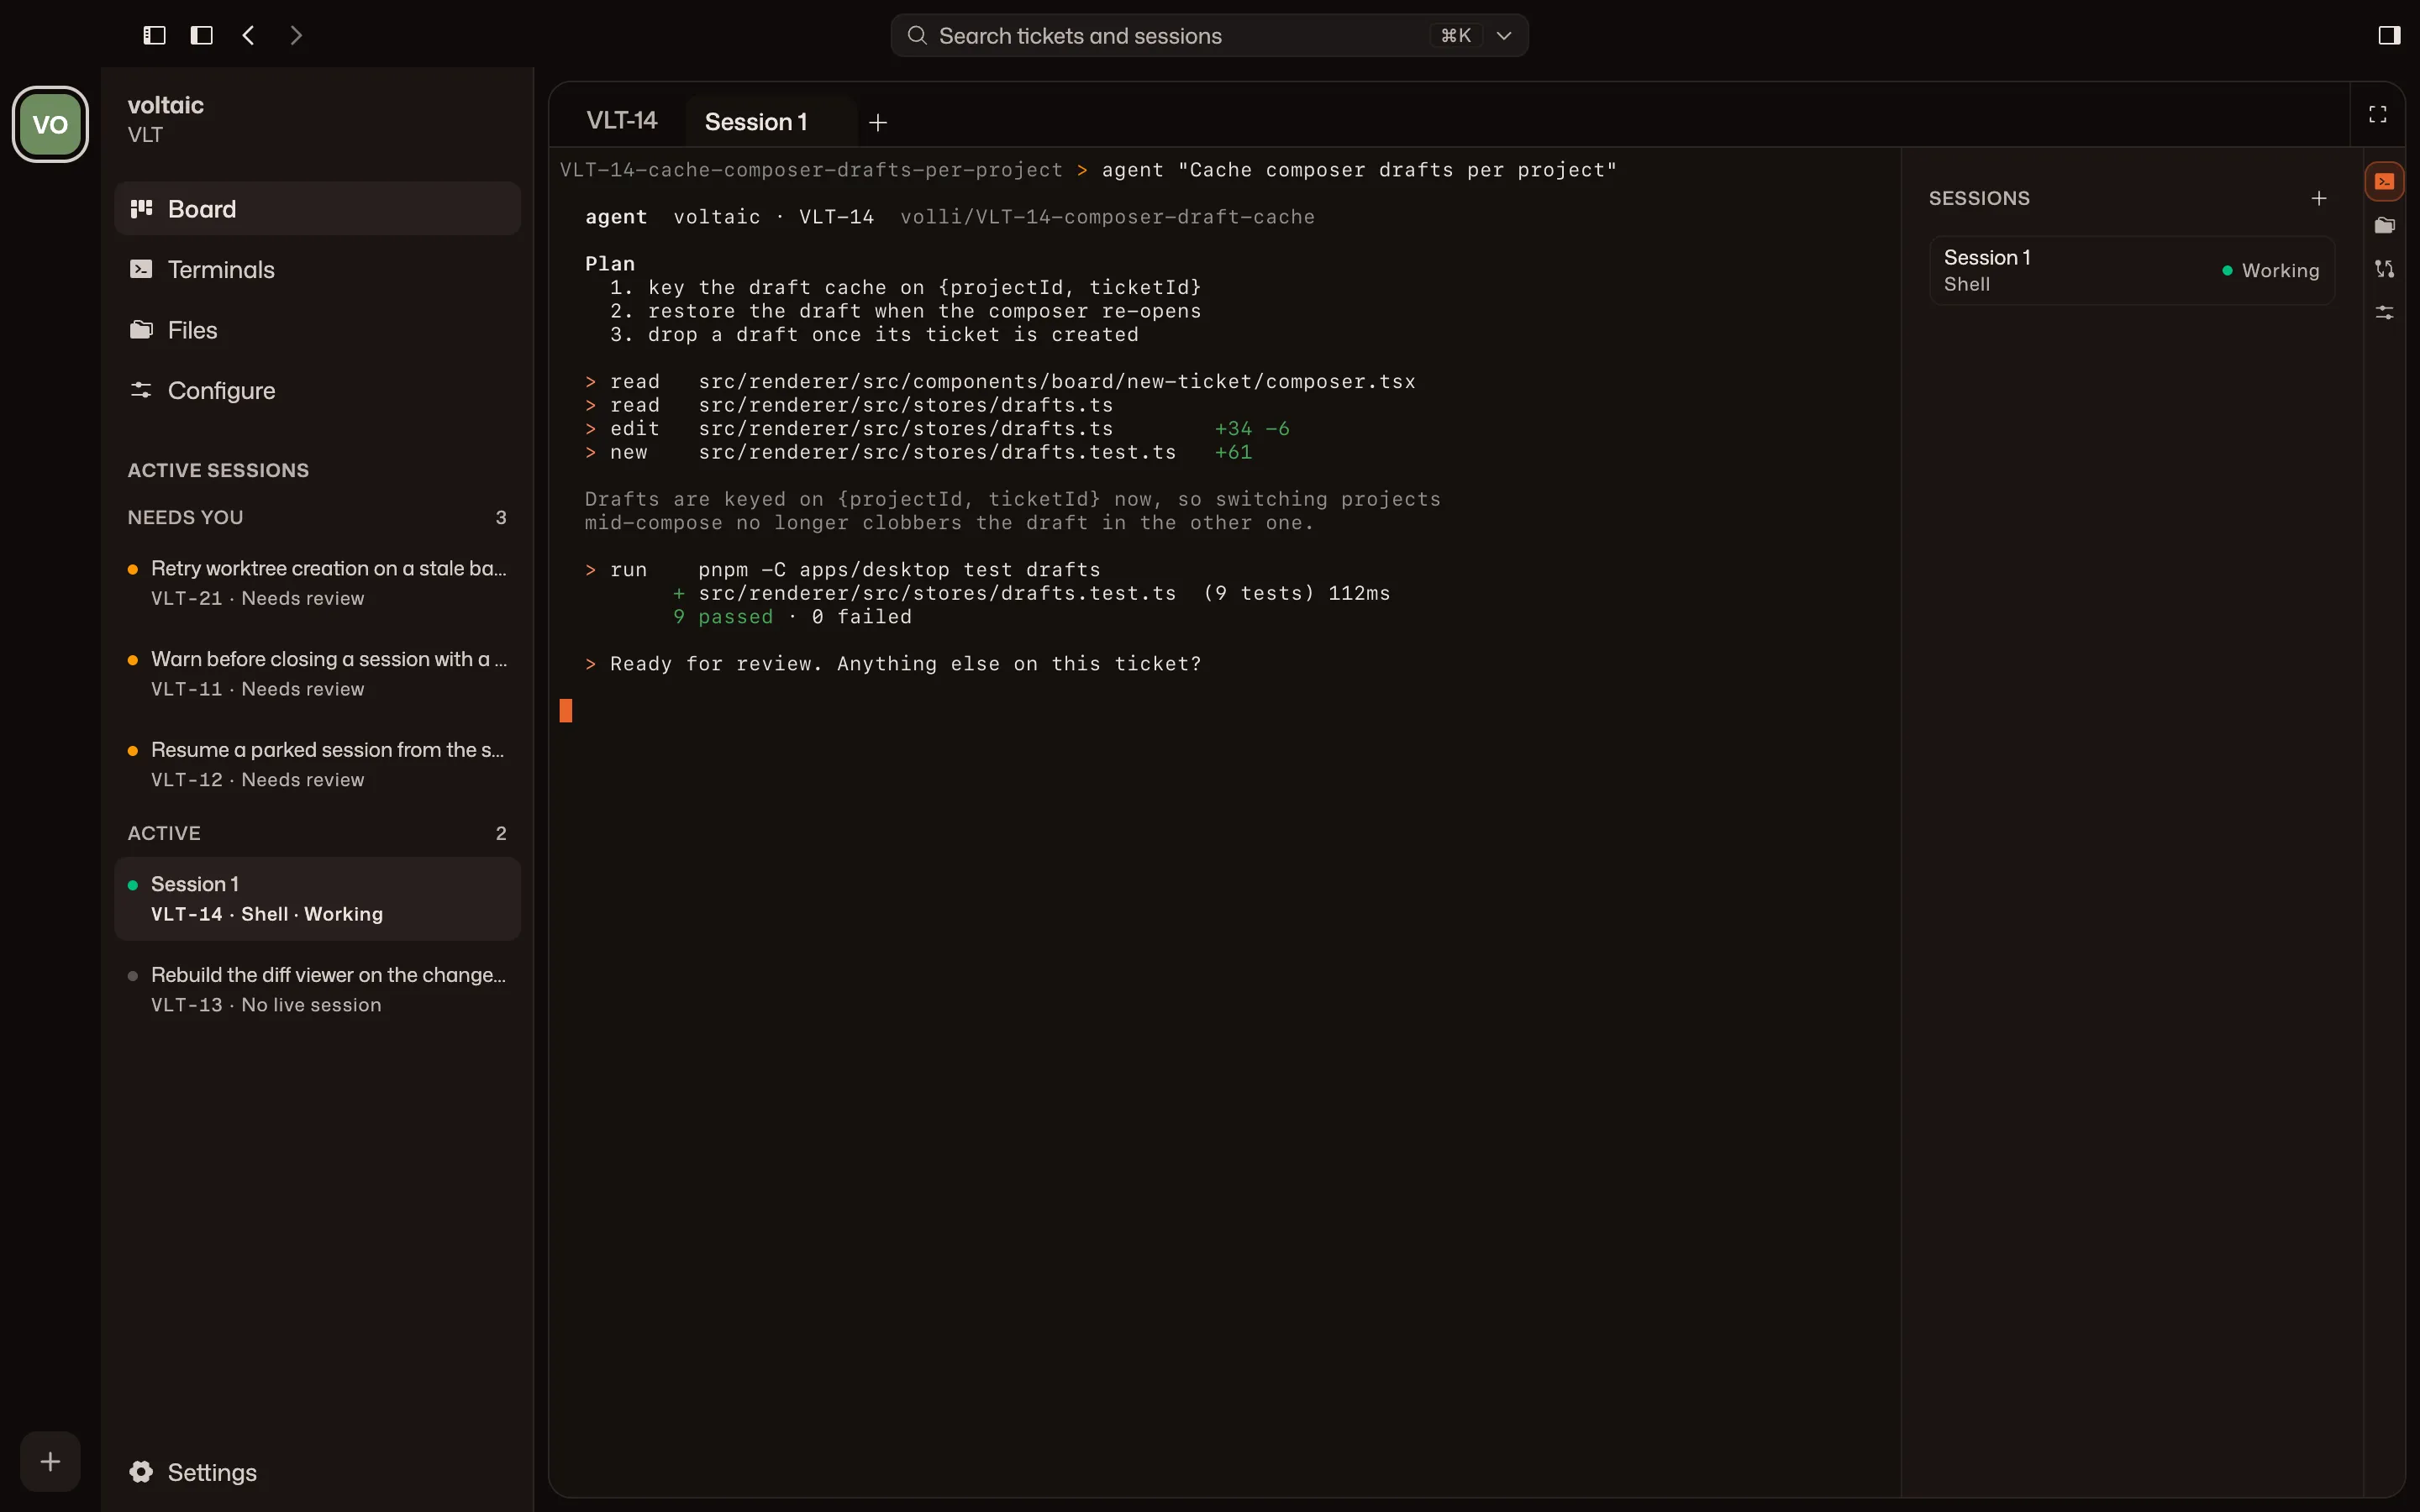Click the terminal cursor prompt block
Screen dimensions: 2420x1512
coord(565,710)
